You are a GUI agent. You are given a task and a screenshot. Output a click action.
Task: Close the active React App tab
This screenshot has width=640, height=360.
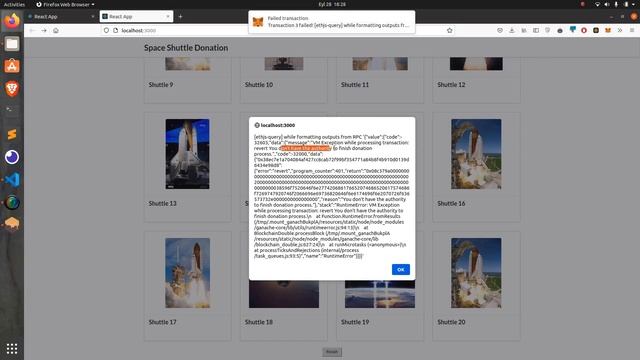coord(168,17)
